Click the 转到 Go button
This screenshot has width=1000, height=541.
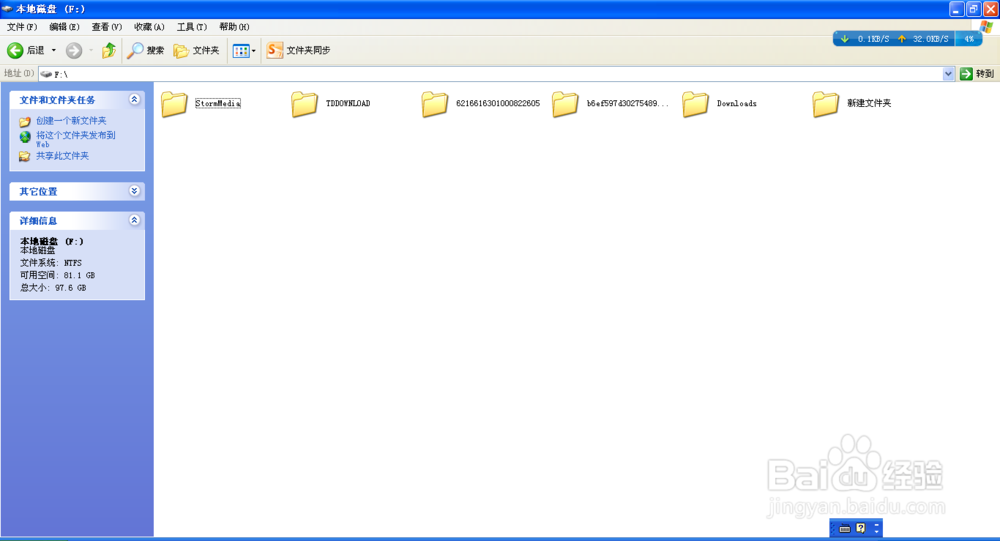(977, 74)
